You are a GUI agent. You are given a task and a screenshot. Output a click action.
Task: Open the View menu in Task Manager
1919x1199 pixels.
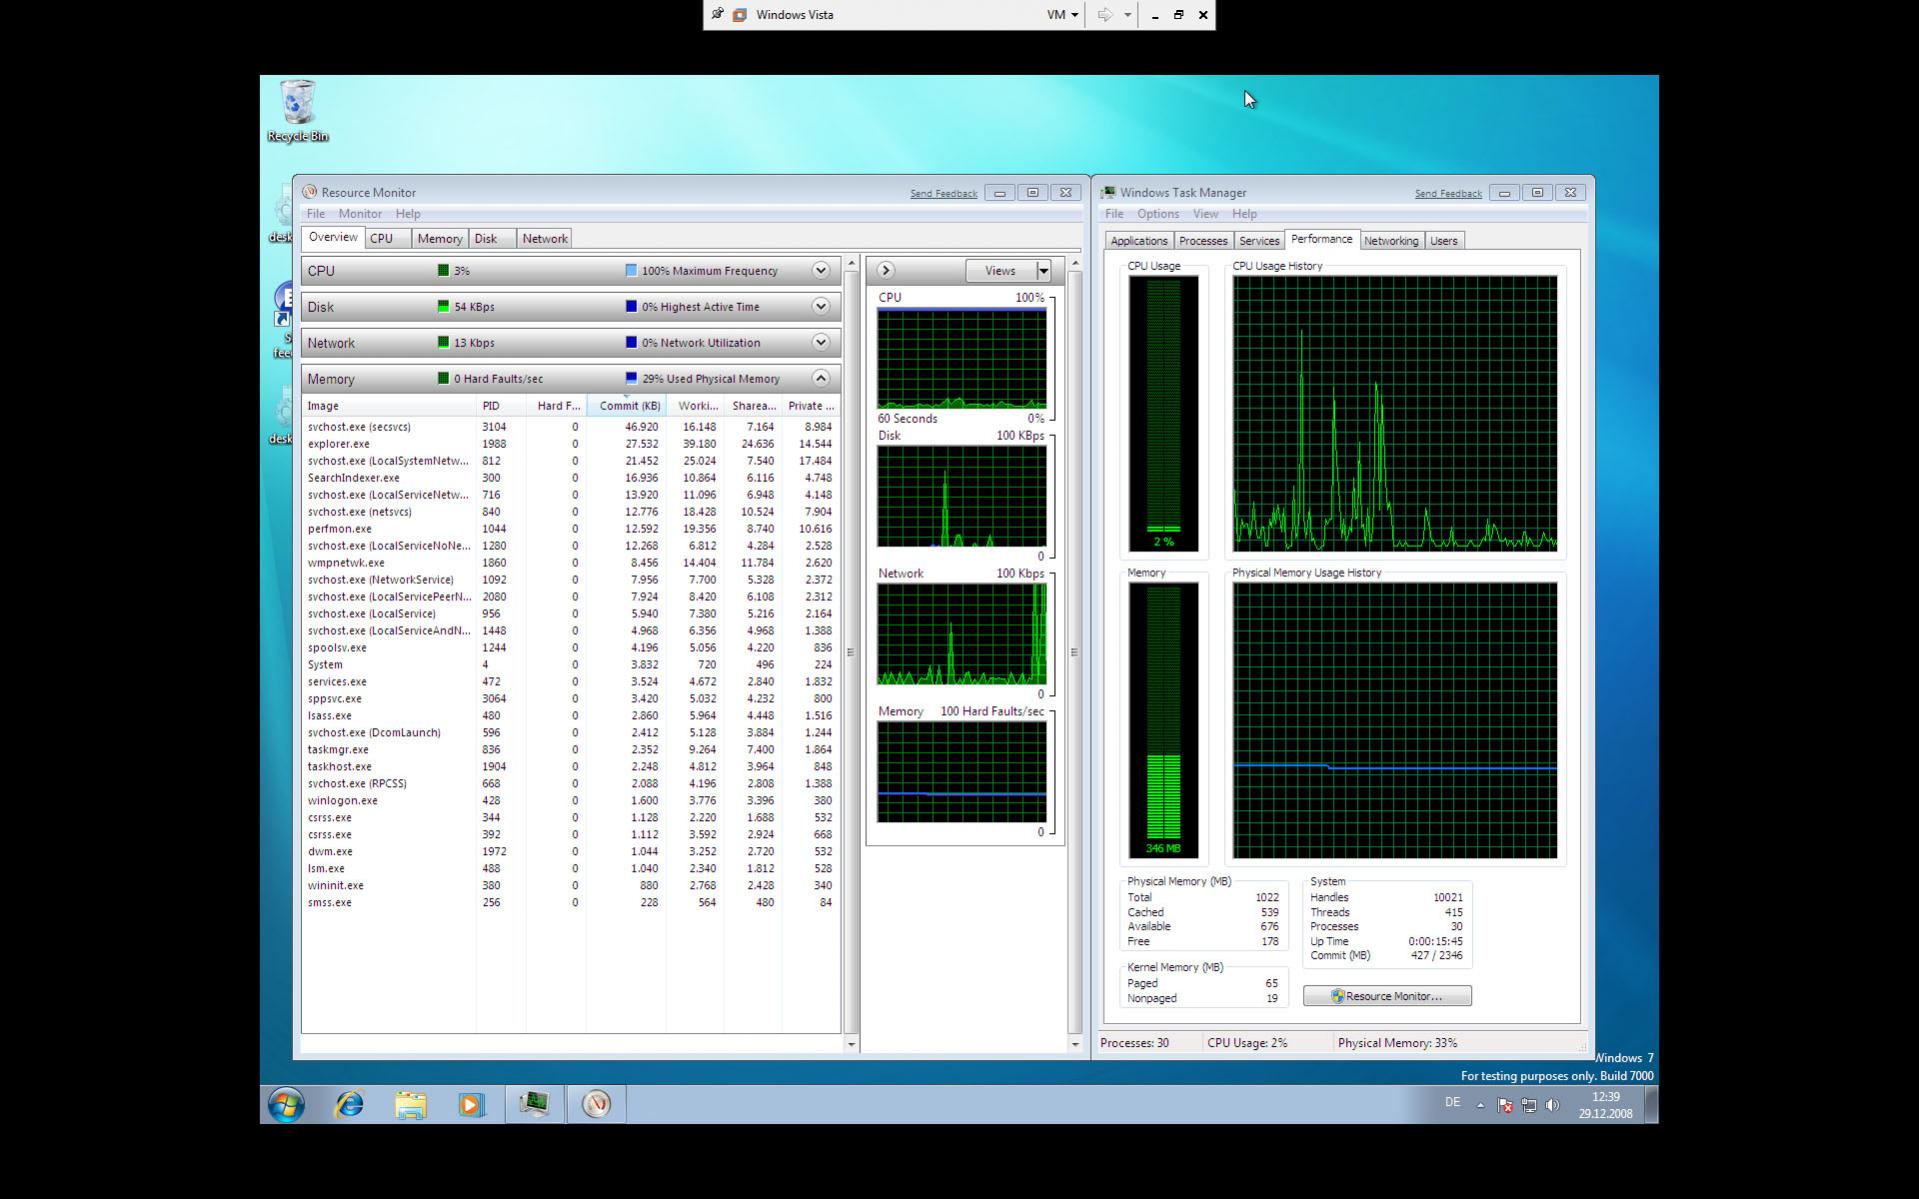click(x=1205, y=214)
